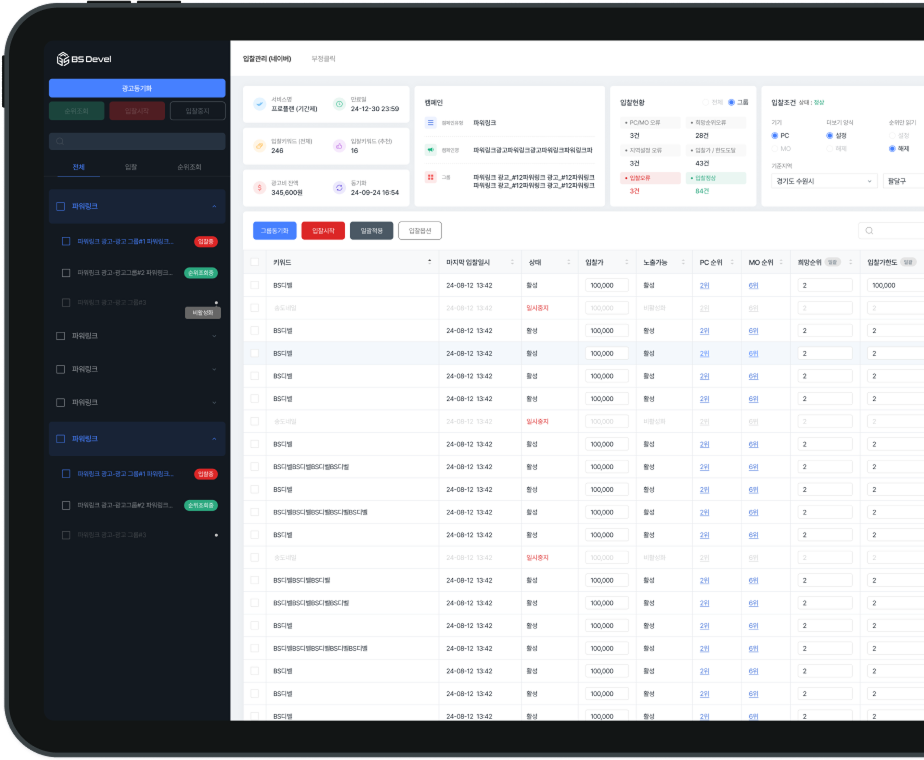Collapse the first 파워링크 campaign in sidebar

tap(214, 206)
